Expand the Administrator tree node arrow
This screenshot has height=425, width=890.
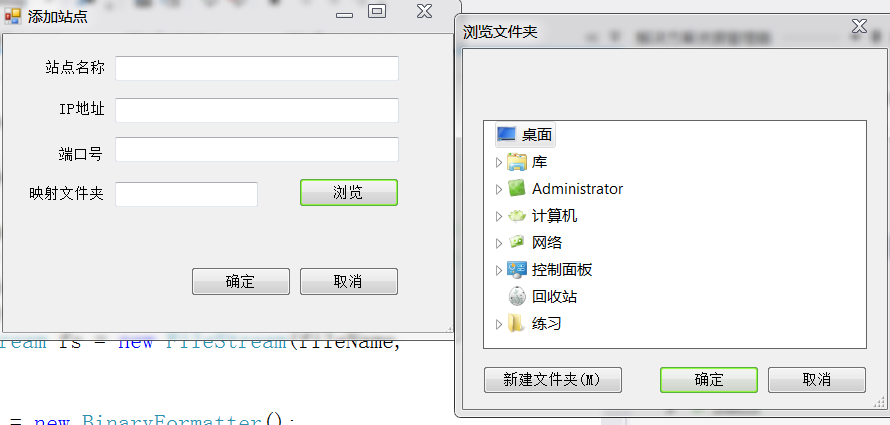(499, 189)
